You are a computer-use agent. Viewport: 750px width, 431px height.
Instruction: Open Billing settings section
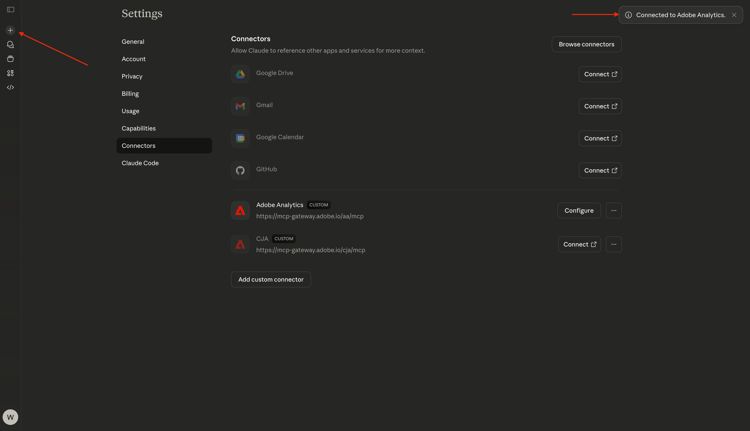pyautogui.click(x=164, y=94)
